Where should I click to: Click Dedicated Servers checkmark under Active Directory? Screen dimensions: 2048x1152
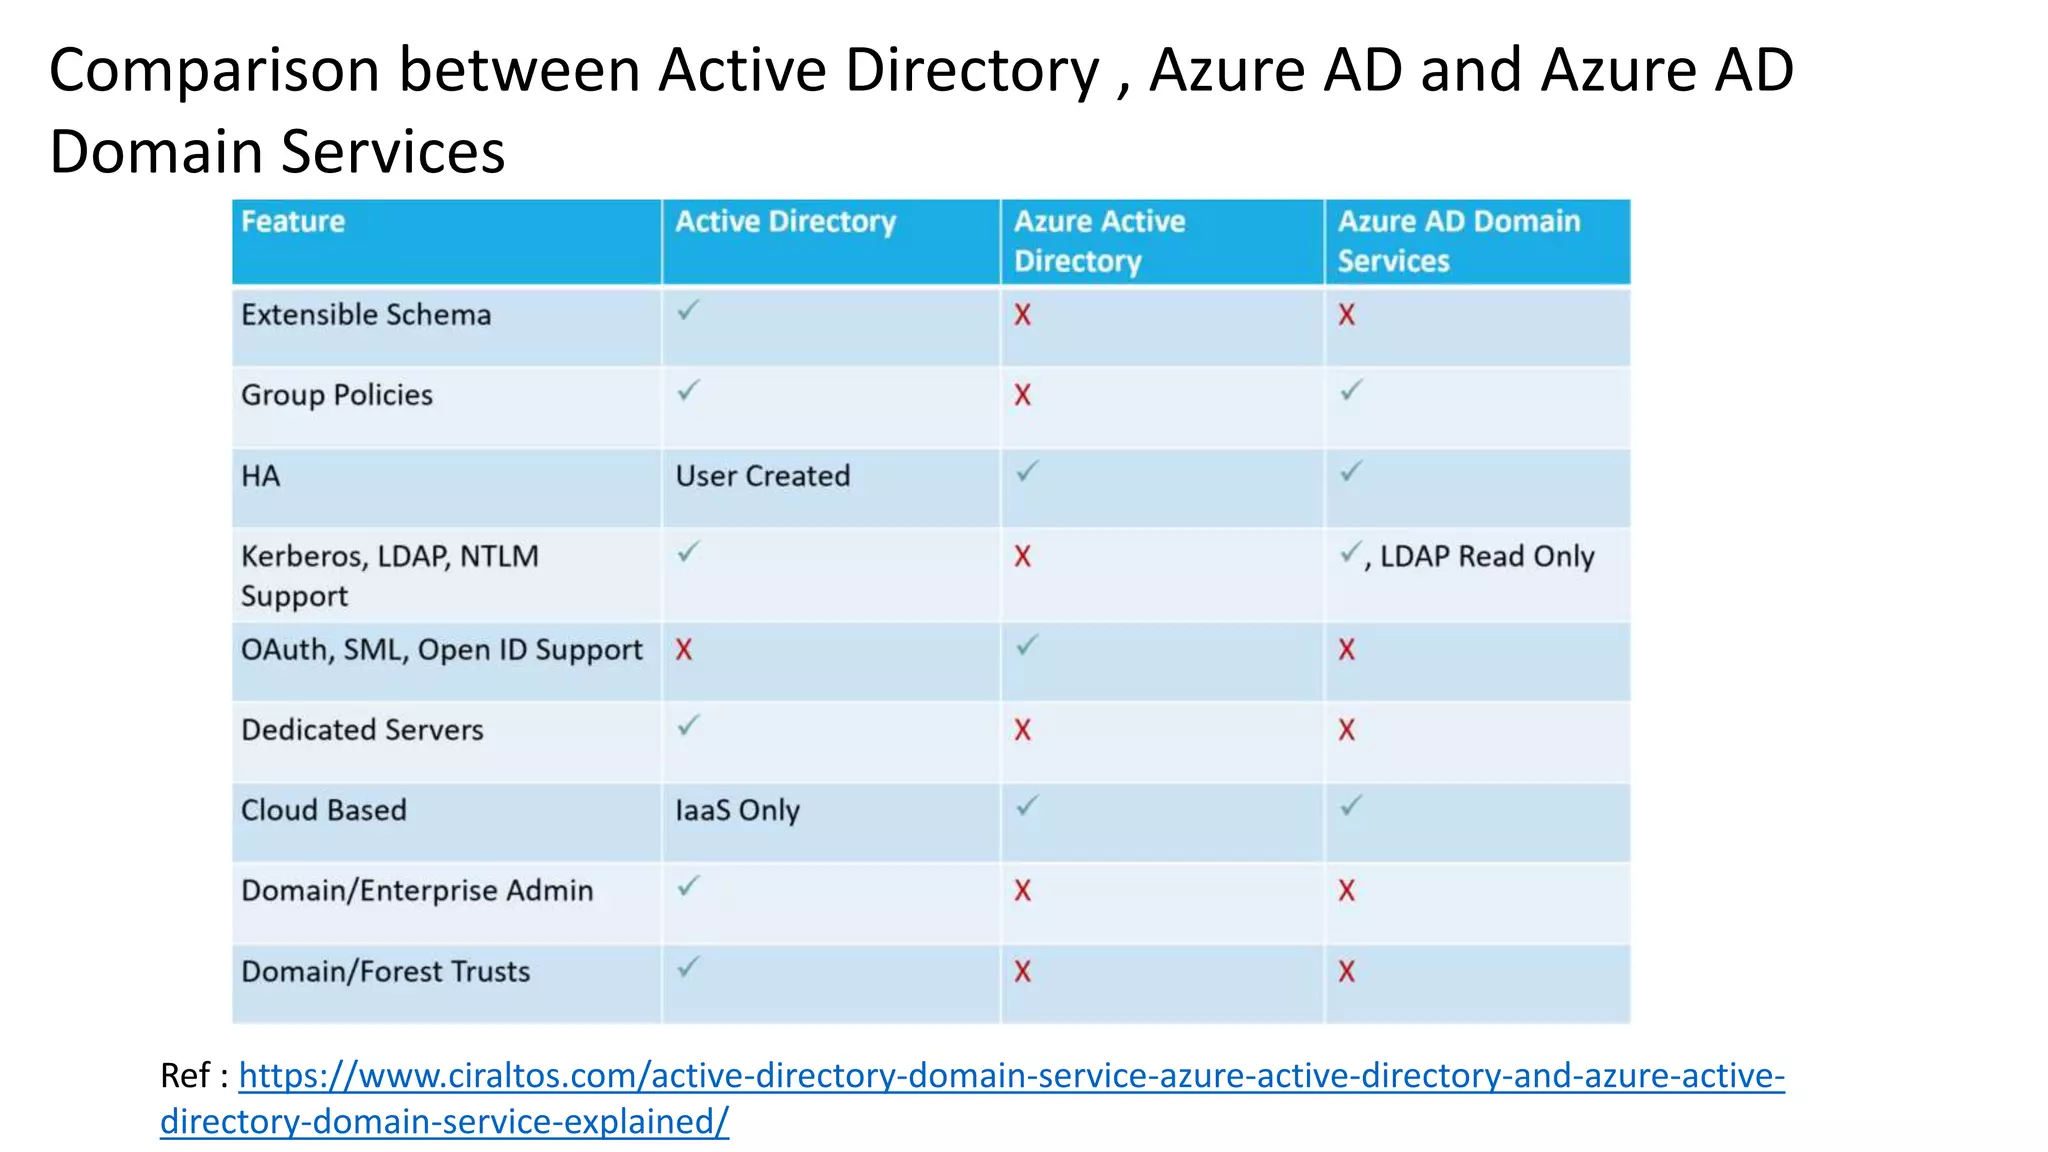(x=688, y=725)
